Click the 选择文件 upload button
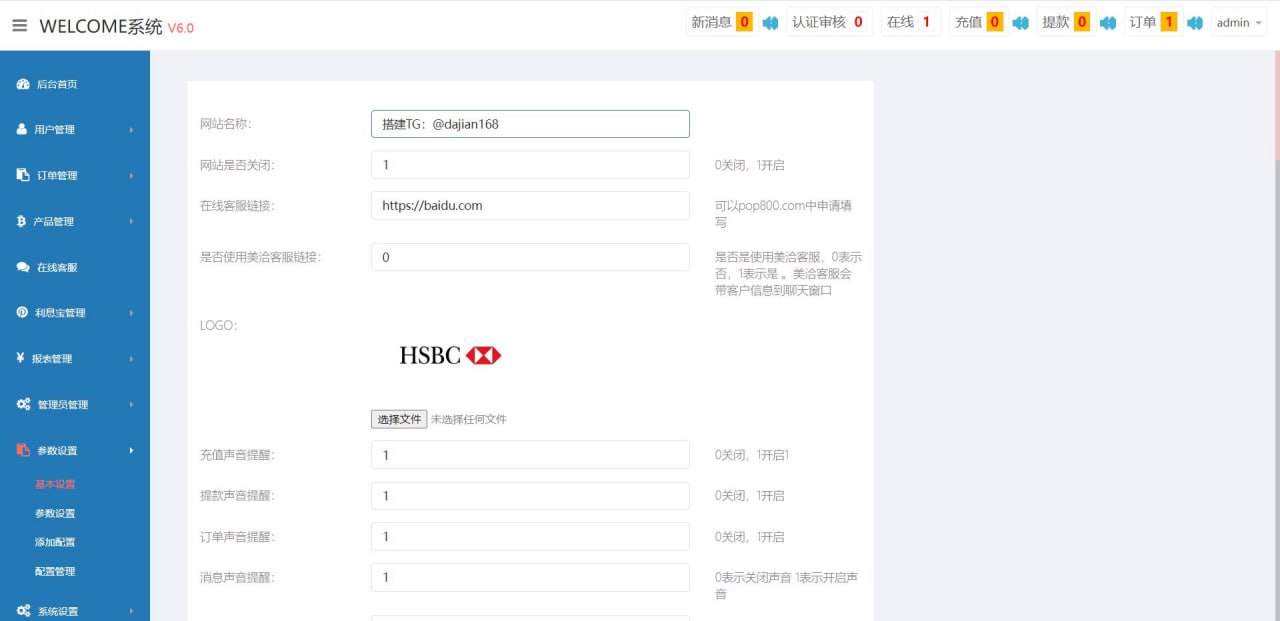Image resolution: width=1280 pixels, height=621 pixels. point(399,419)
